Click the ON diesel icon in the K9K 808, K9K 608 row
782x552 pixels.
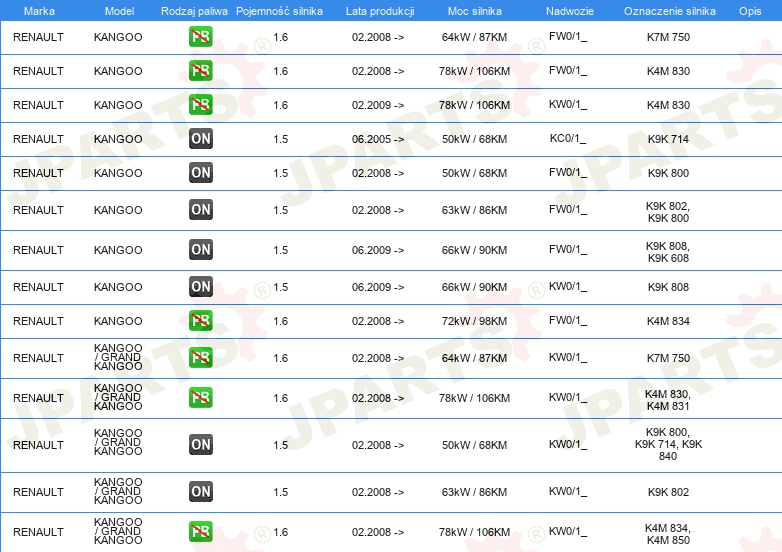tap(200, 249)
